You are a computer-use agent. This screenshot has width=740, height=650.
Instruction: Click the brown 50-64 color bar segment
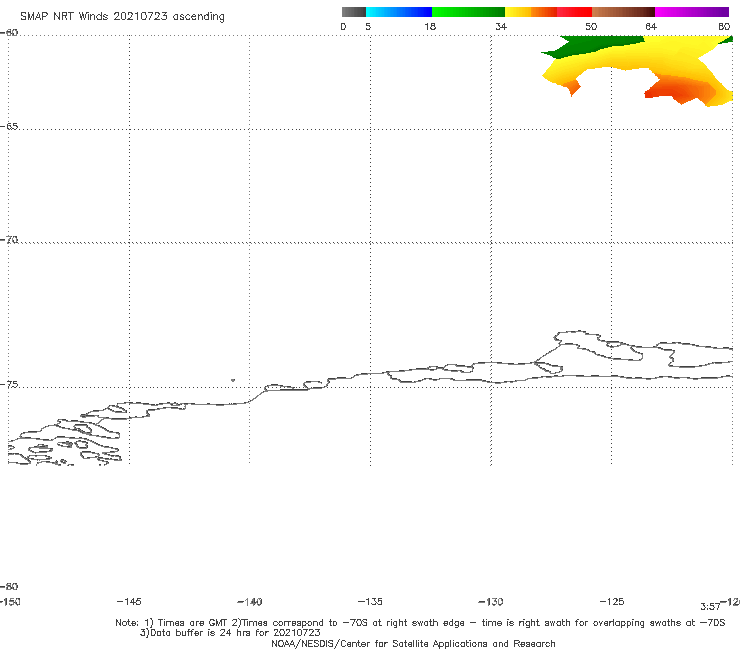(x=623, y=12)
